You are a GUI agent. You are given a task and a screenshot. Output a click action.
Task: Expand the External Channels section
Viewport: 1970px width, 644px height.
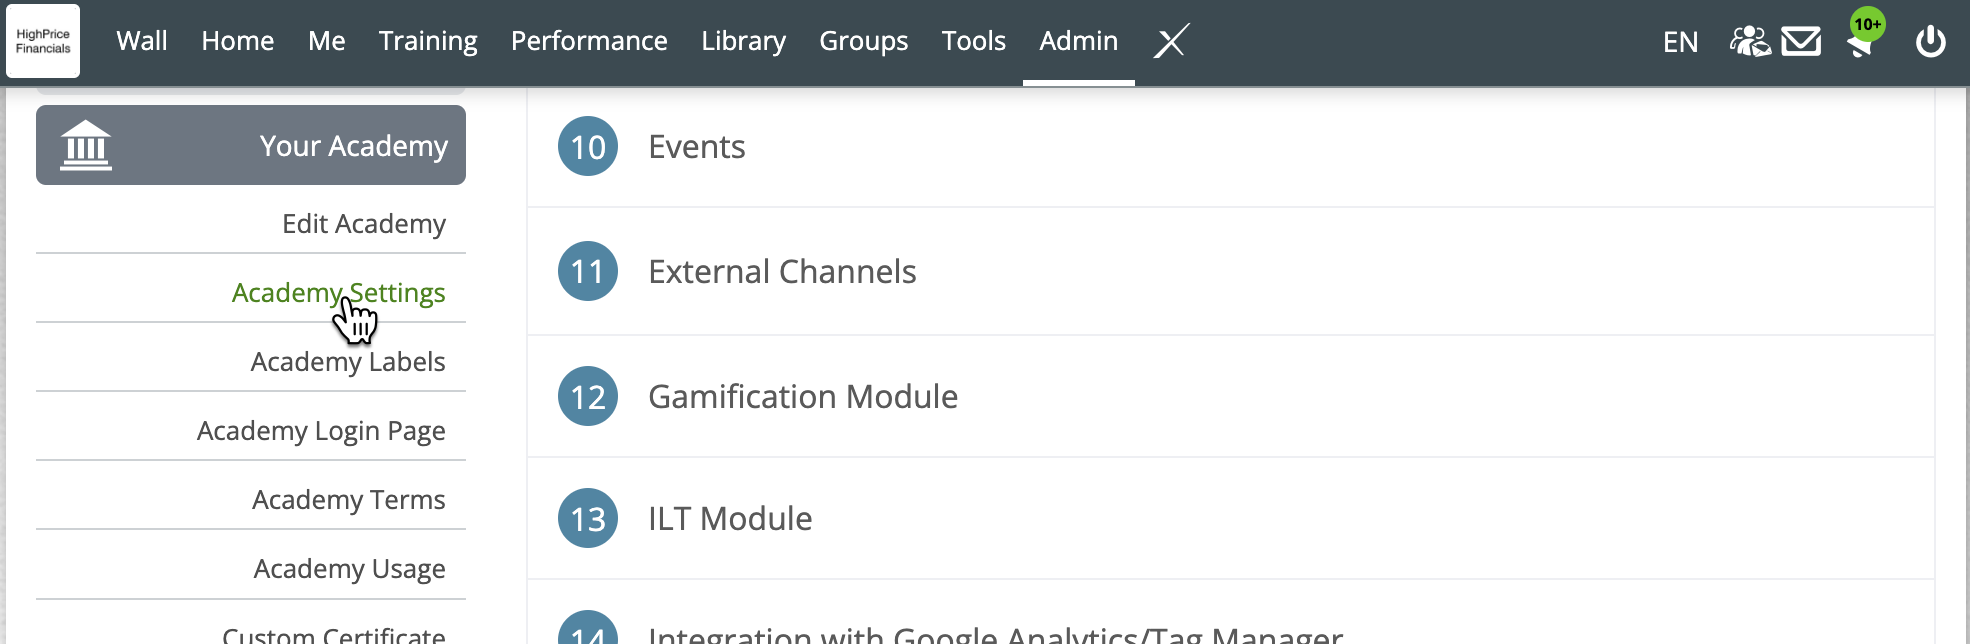(x=1231, y=271)
